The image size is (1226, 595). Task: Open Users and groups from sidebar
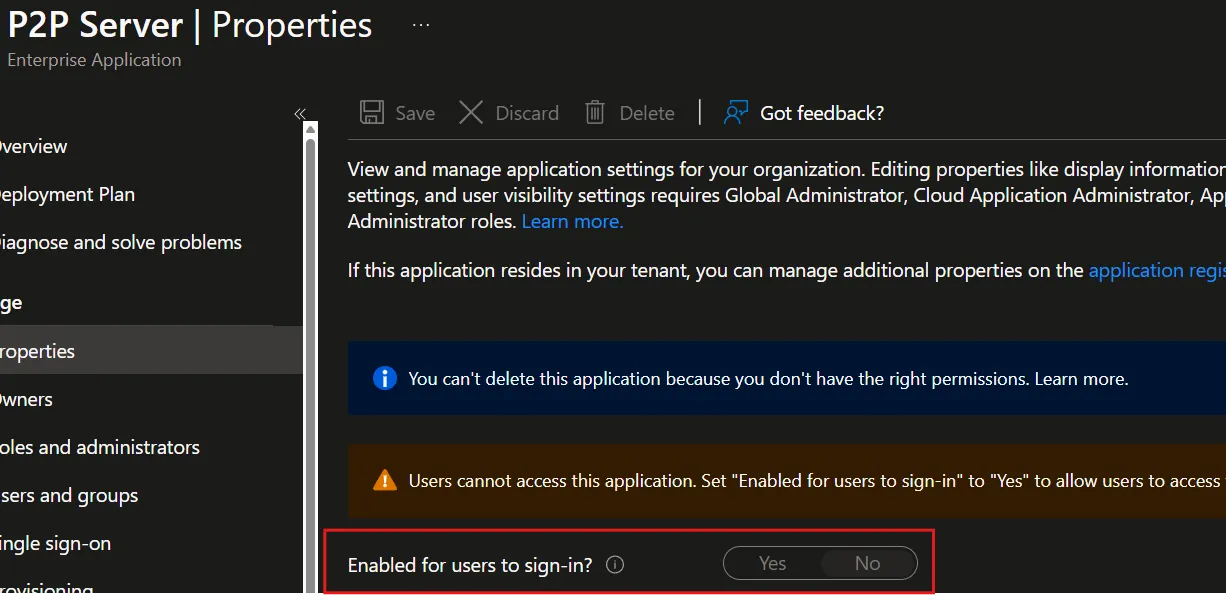pos(68,495)
